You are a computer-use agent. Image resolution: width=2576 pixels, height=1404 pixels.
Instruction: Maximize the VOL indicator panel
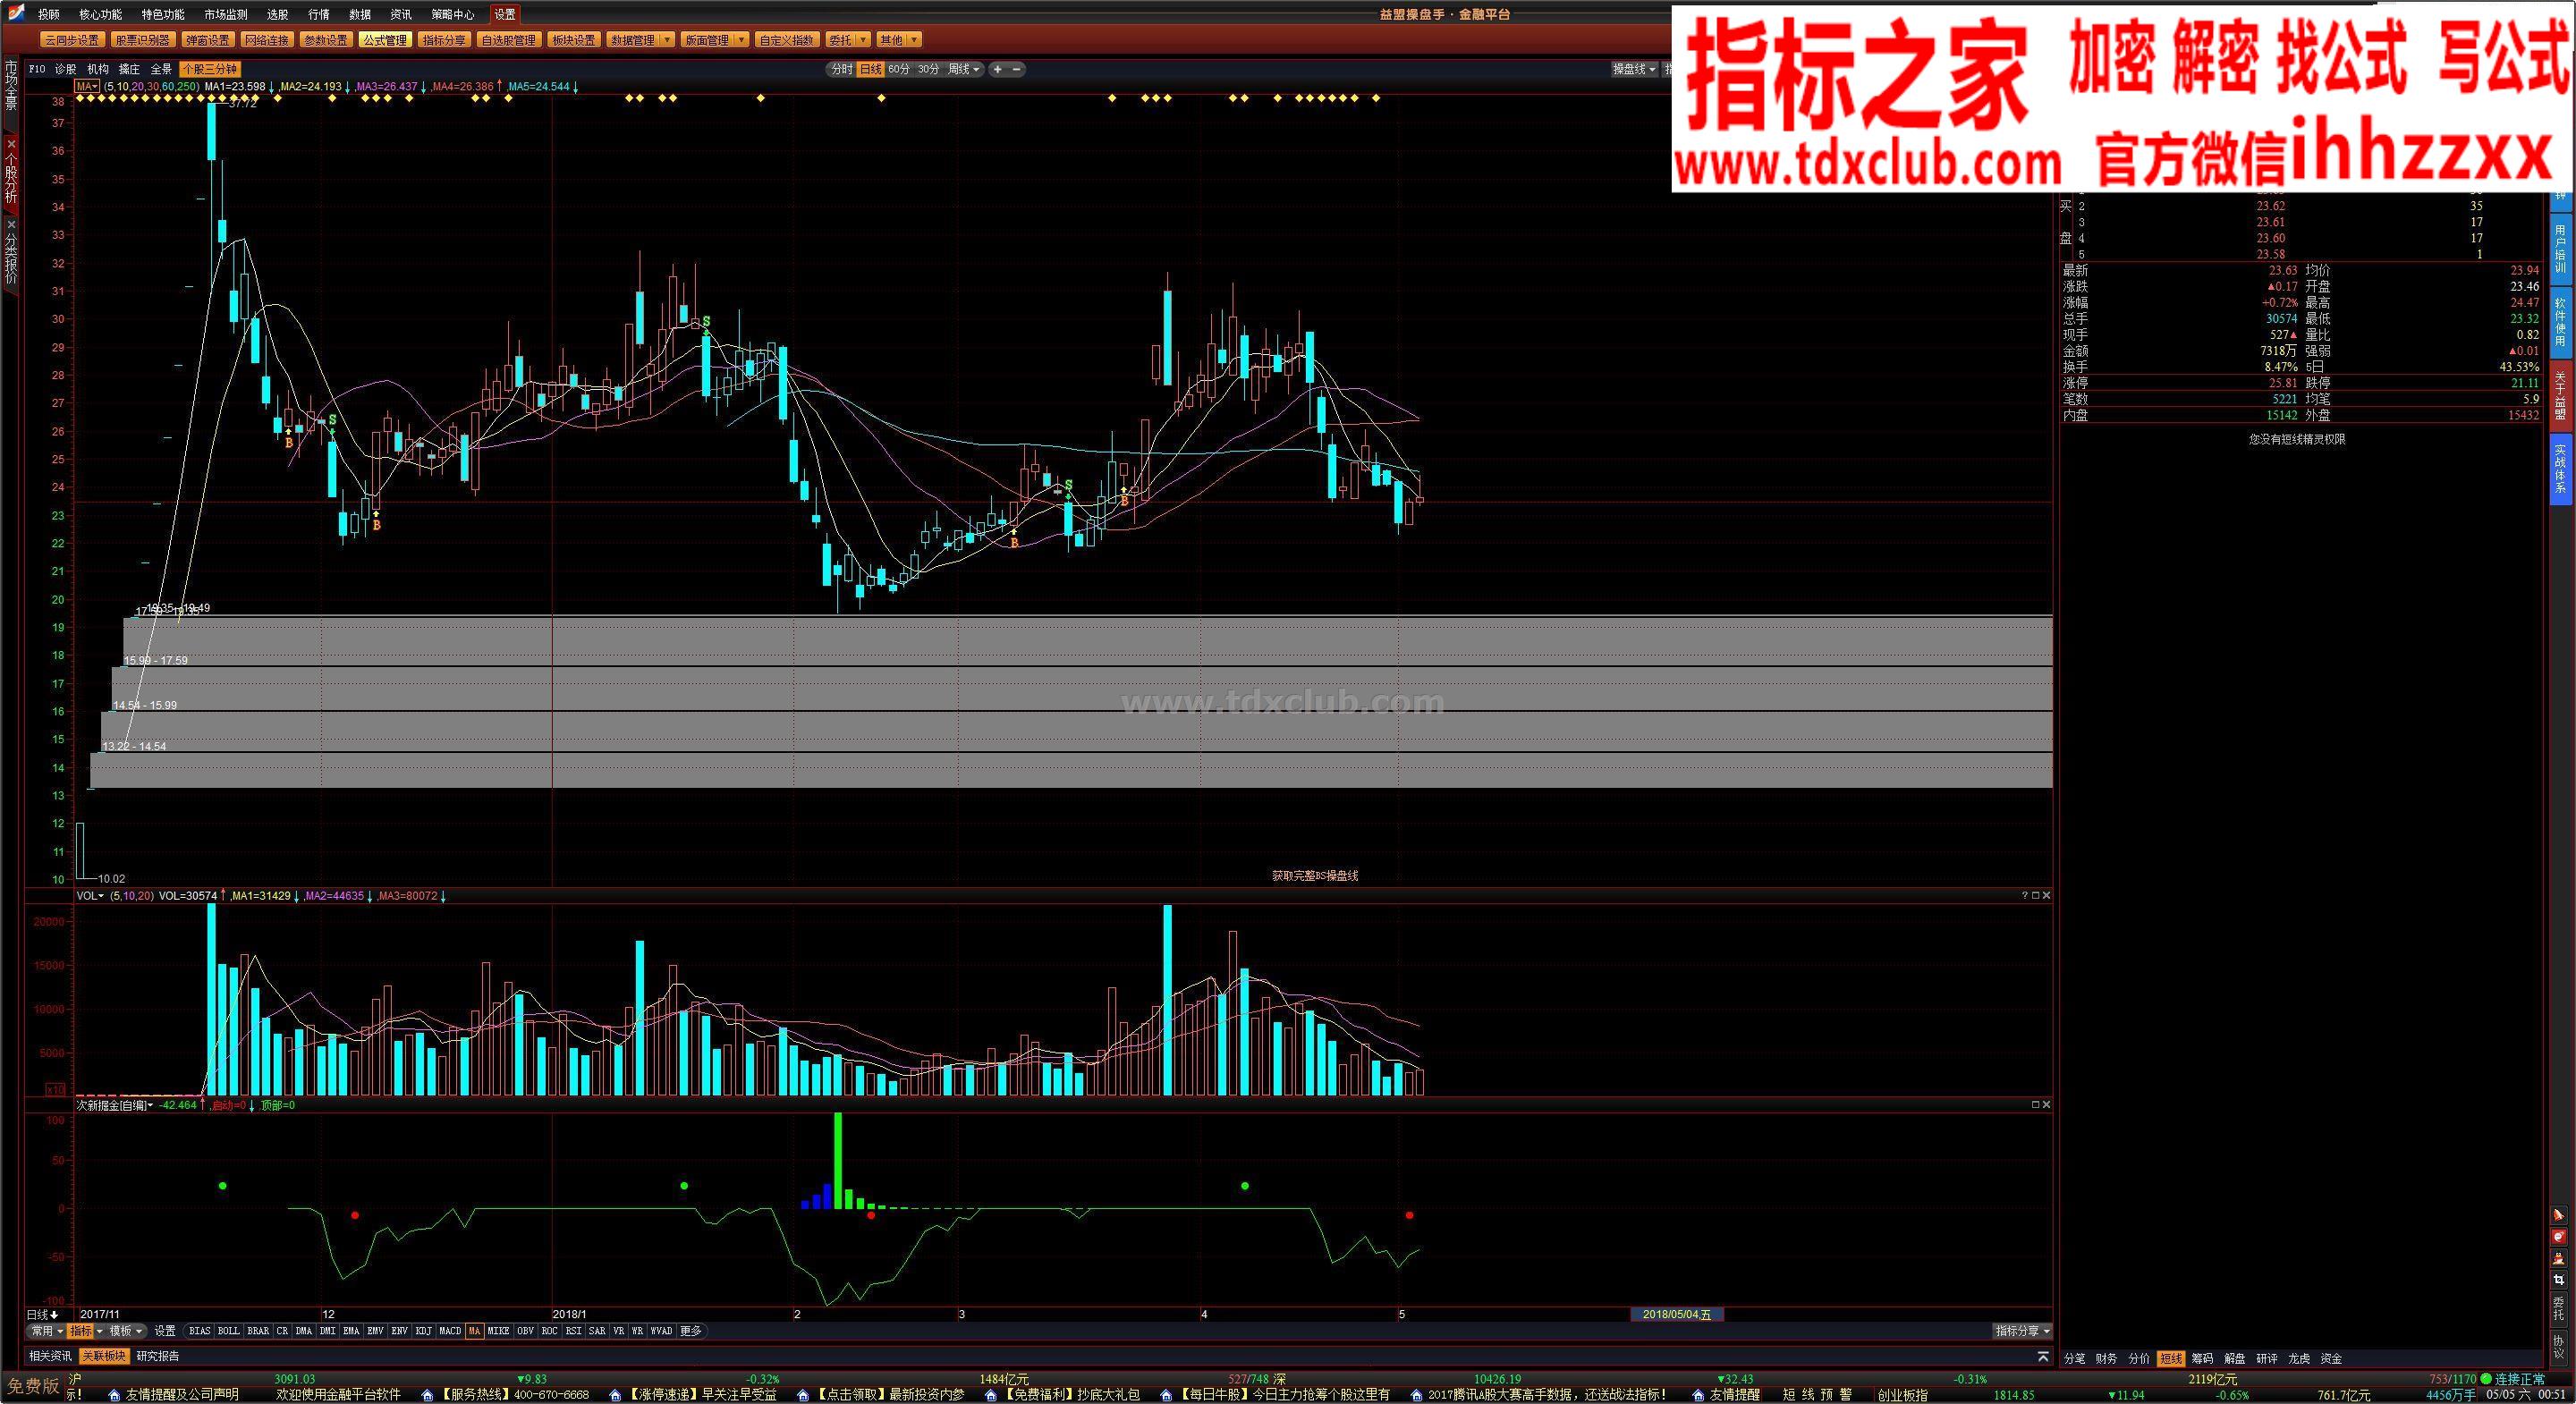coord(2035,896)
